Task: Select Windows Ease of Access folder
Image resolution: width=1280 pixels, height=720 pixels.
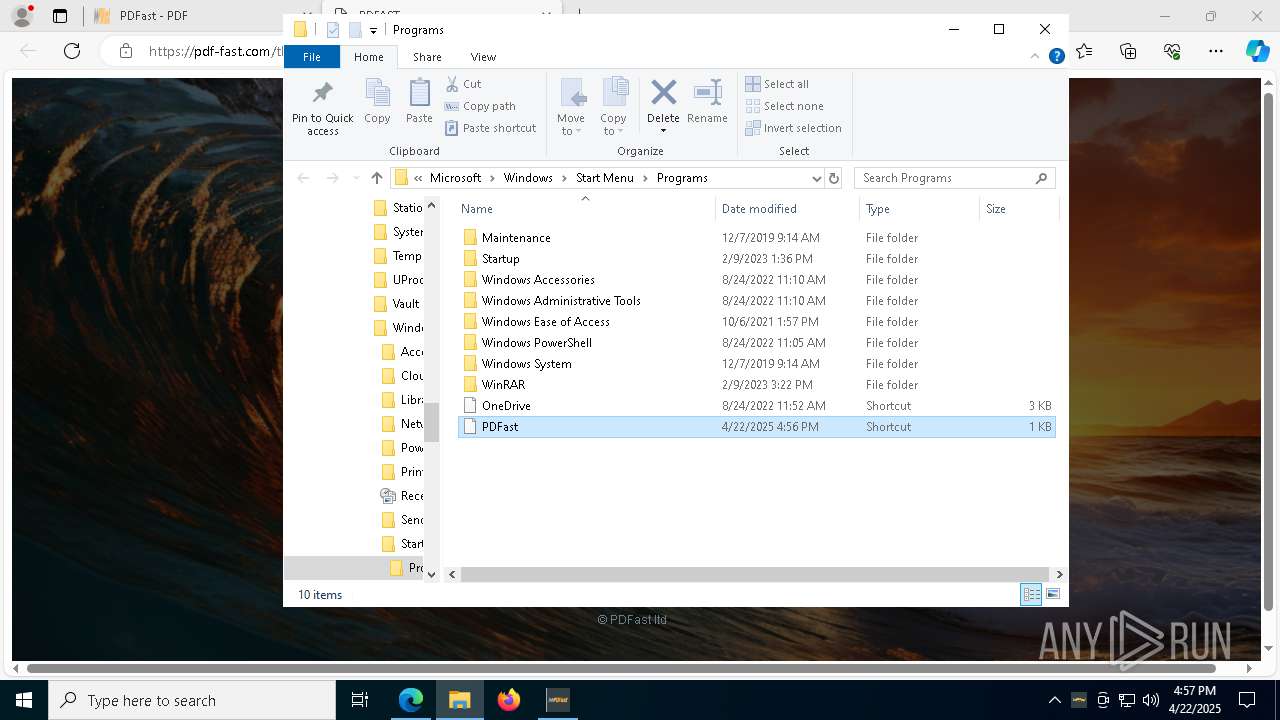Action: click(x=756, y=322)
